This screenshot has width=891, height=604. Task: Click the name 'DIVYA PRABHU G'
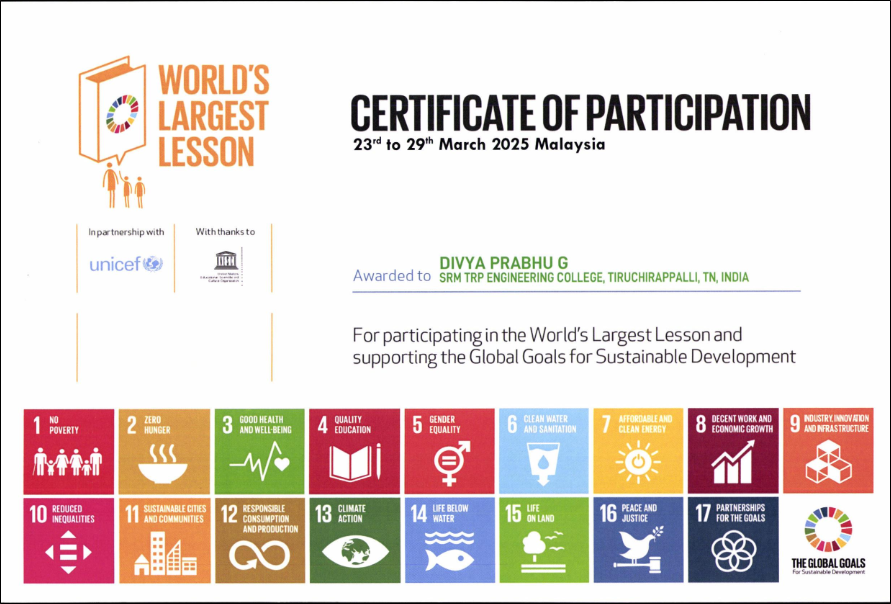(x=503, y=263)
